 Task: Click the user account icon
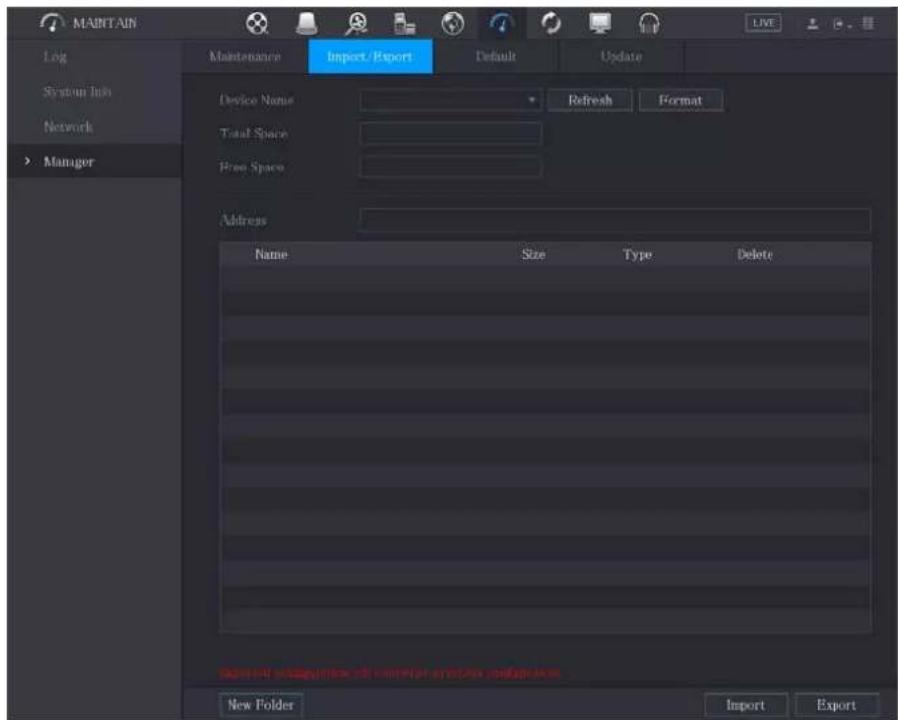[813, 23]
